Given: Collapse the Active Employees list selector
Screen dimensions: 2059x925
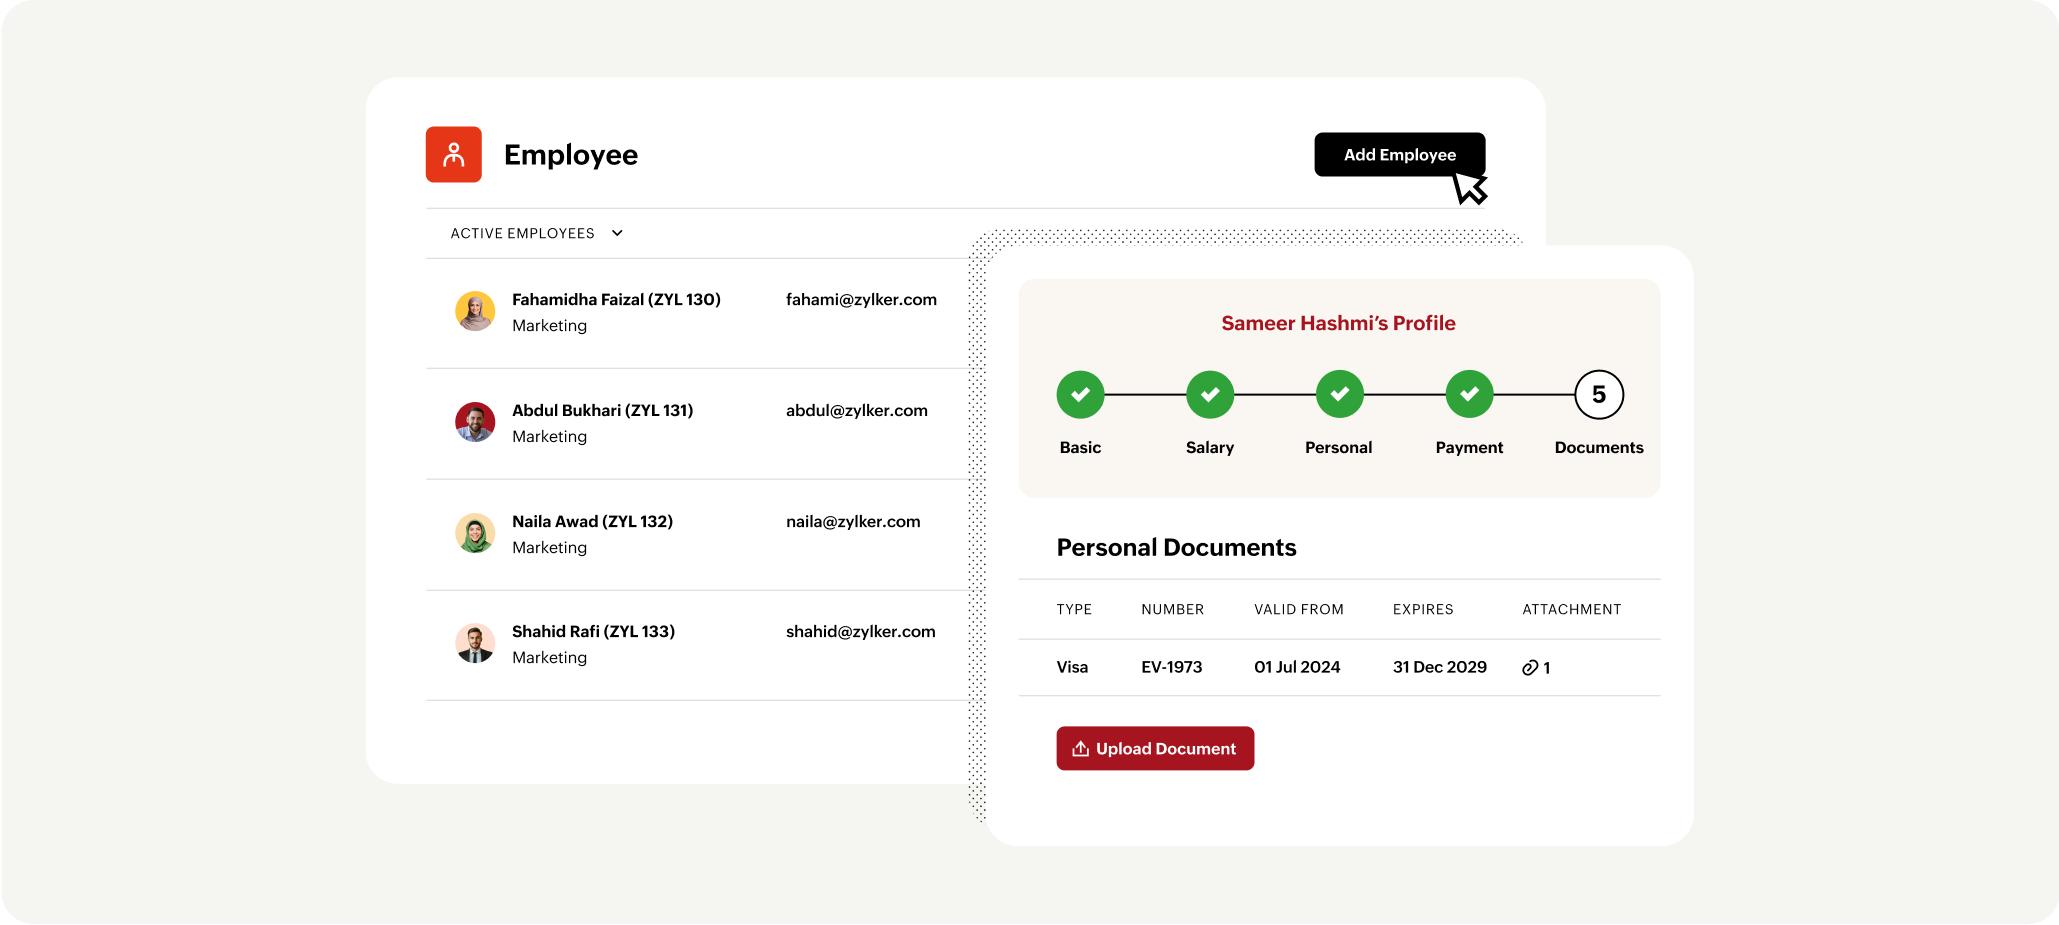Looking at the screenshot, I should (617, 233).
